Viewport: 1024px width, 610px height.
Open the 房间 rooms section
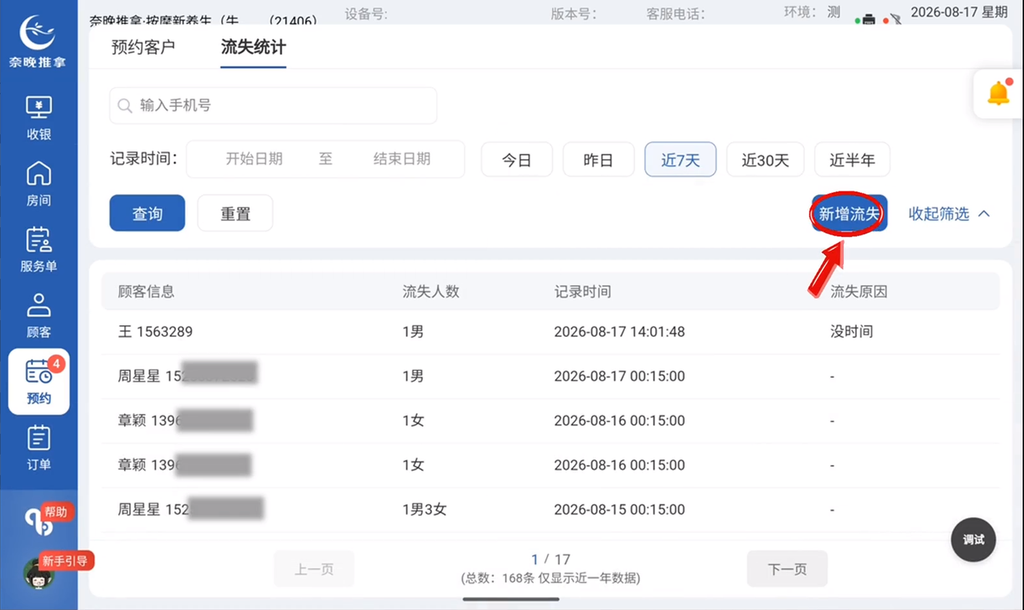pos(39,184)
